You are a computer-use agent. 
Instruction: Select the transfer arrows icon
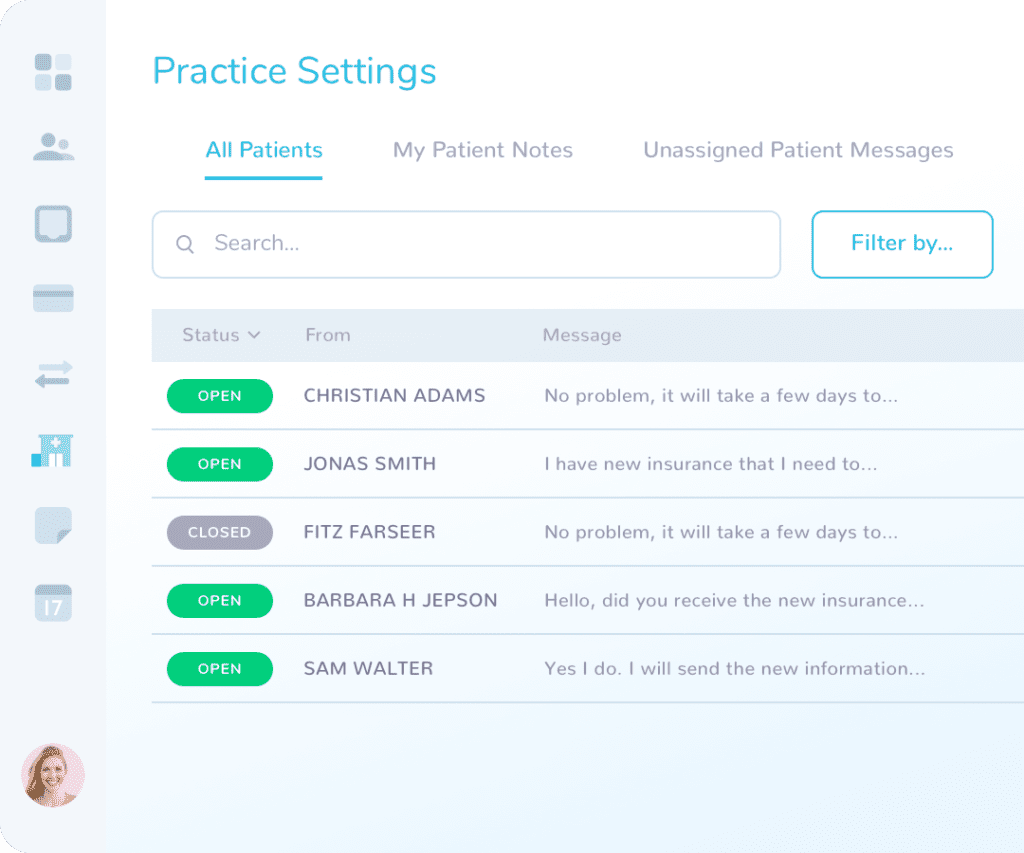tap(54, 373)
